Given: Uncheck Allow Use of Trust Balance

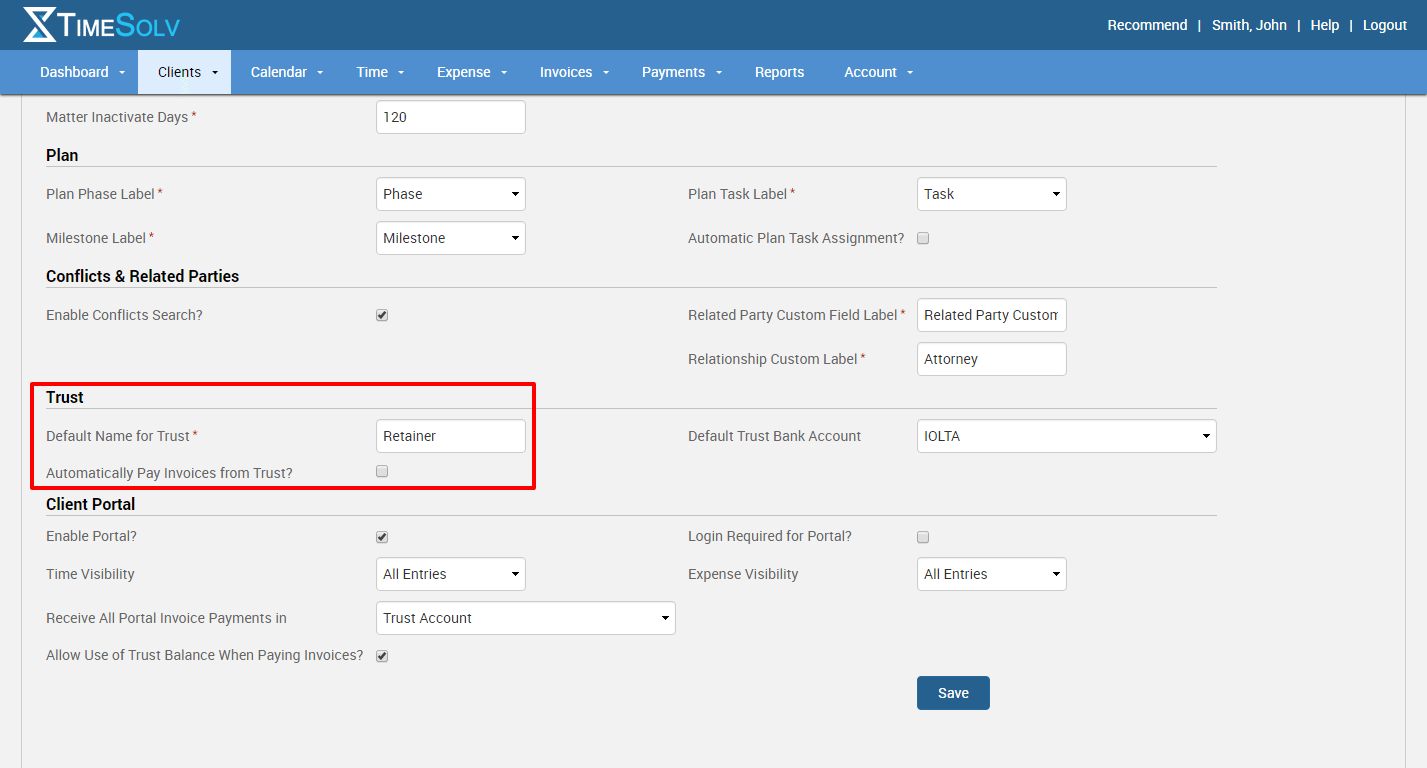Looking at the screenshot, I should [x=381, y=655].
